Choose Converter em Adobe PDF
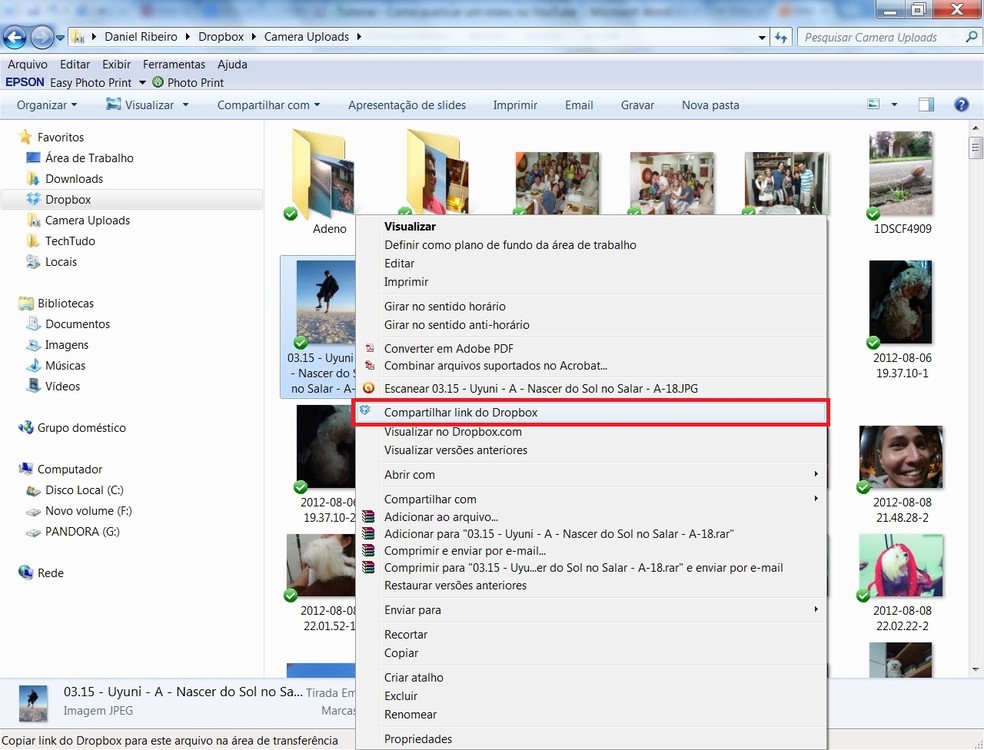 (449, 348)
